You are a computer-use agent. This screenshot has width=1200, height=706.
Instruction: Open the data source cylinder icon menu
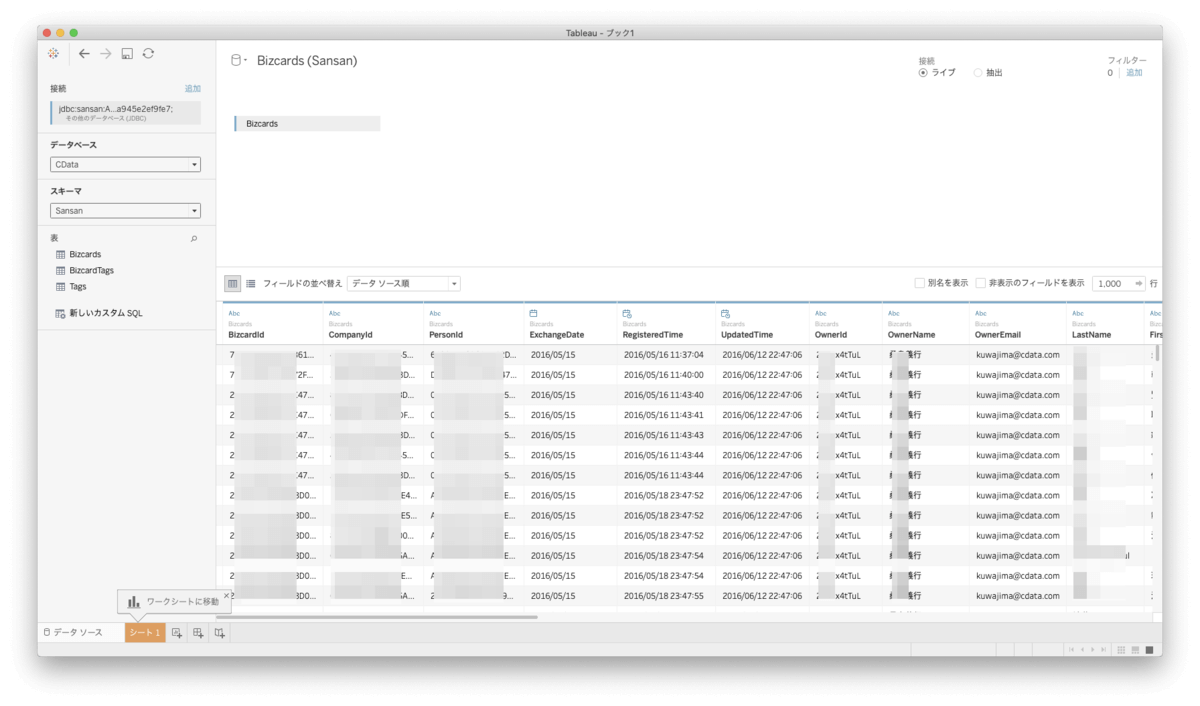(238, 60)
